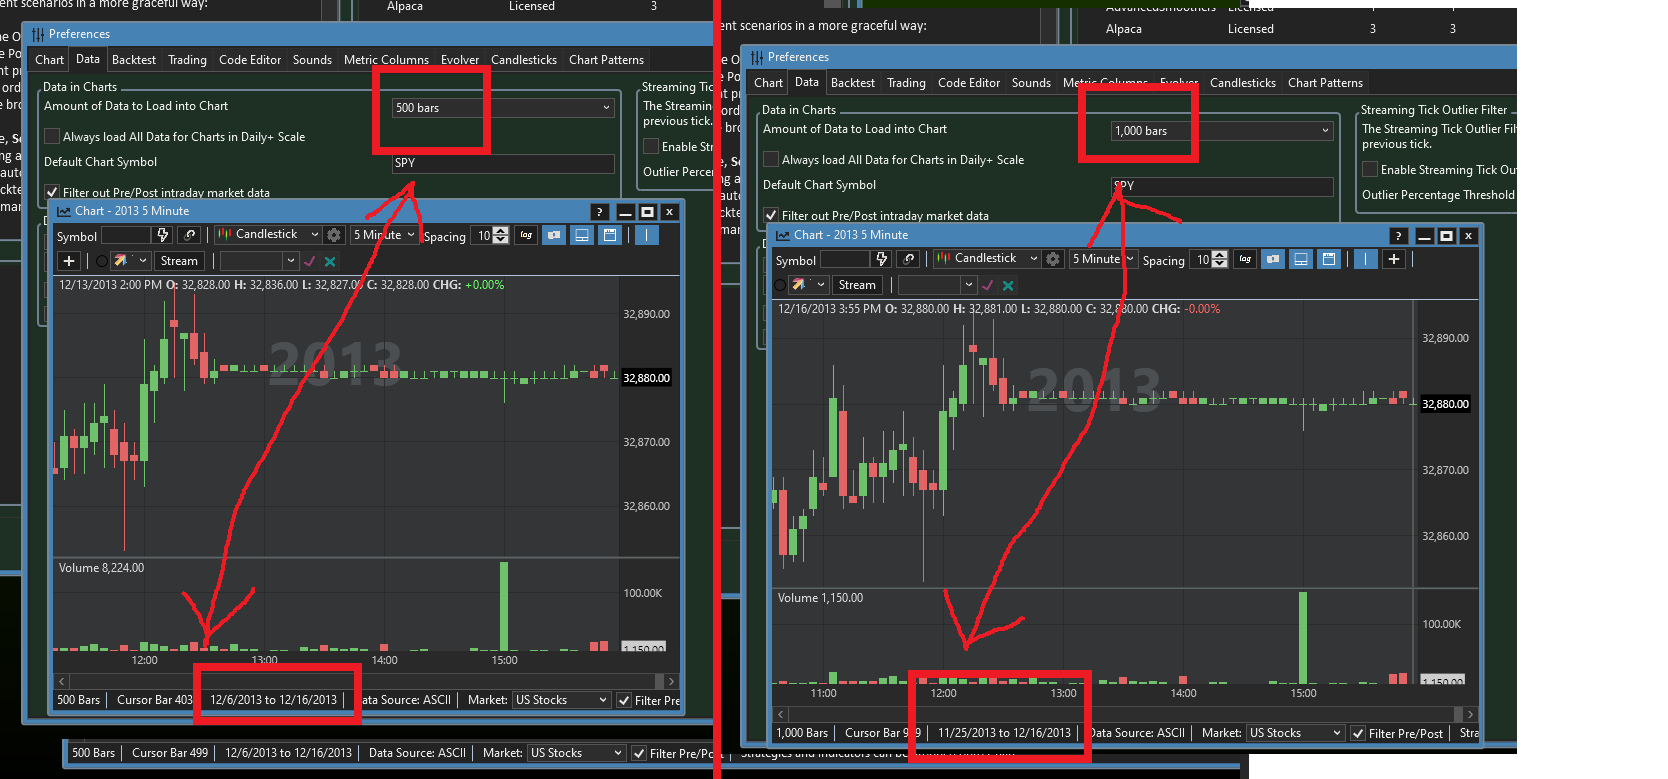Open Candlestick gear settings in 1,000-bar chart
Screen dimensions: 1668x779
tap(1053, 259)
